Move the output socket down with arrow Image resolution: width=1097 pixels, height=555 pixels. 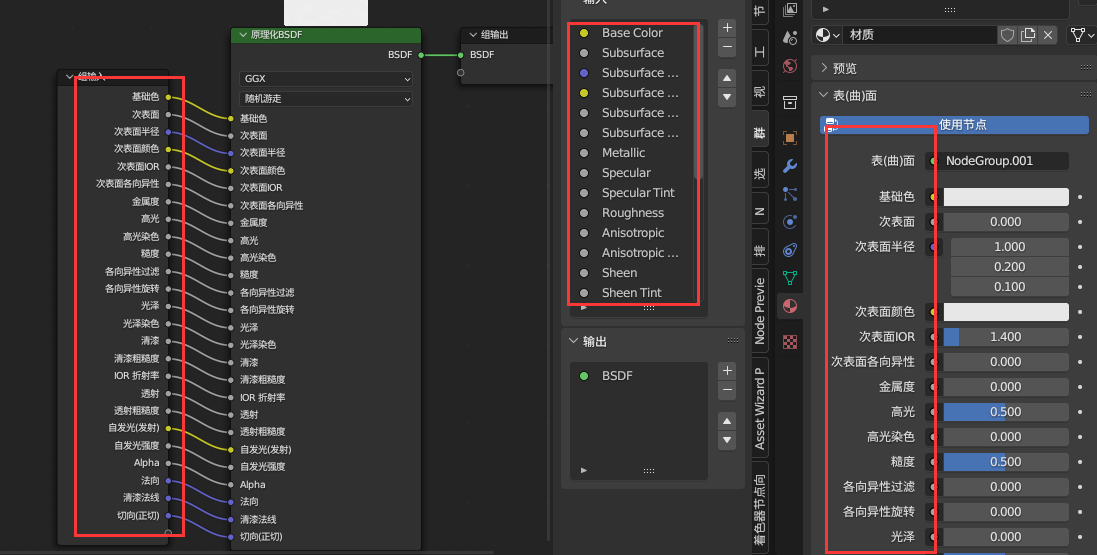point(727,440)
